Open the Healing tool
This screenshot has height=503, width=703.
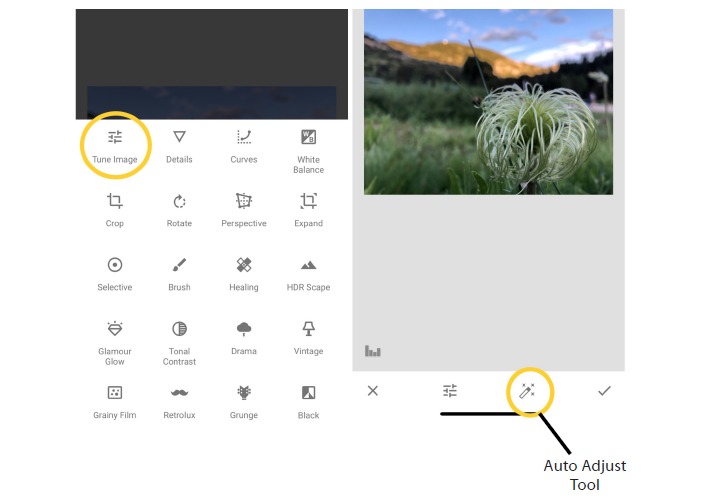pyautogui.click(x=244, y=274)
